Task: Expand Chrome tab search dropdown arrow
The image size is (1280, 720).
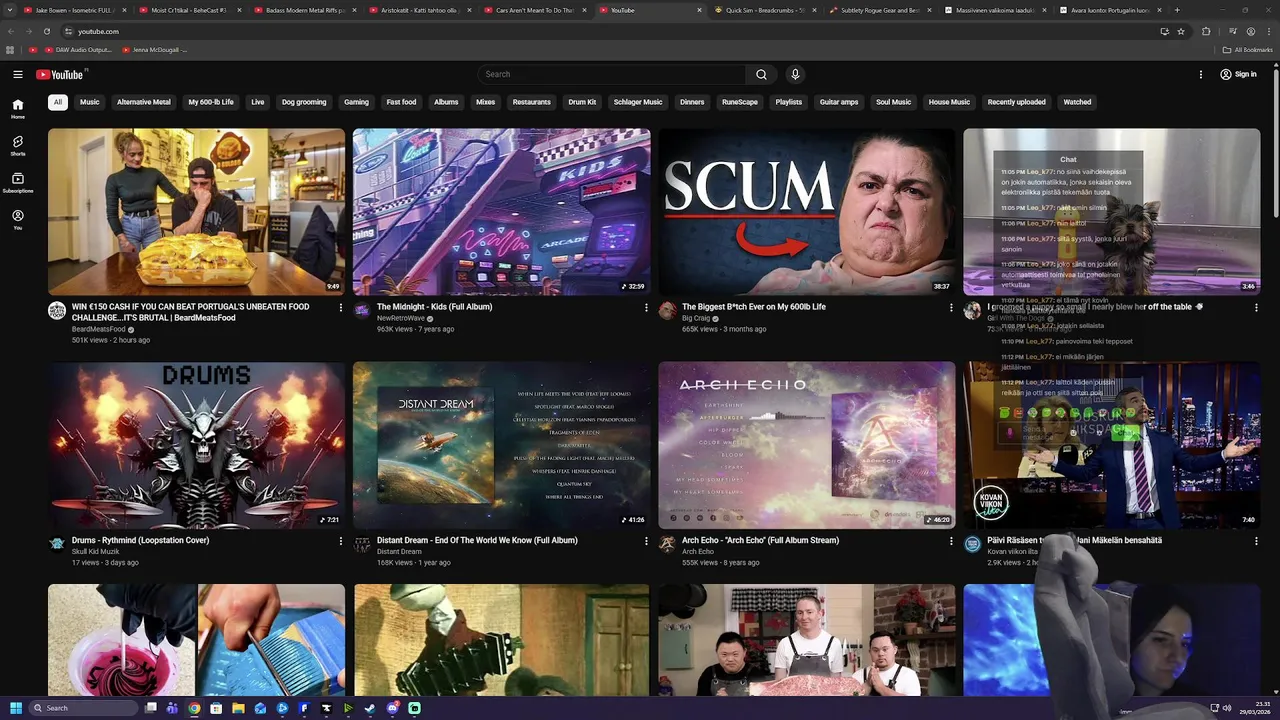Action: coord(10,10)
